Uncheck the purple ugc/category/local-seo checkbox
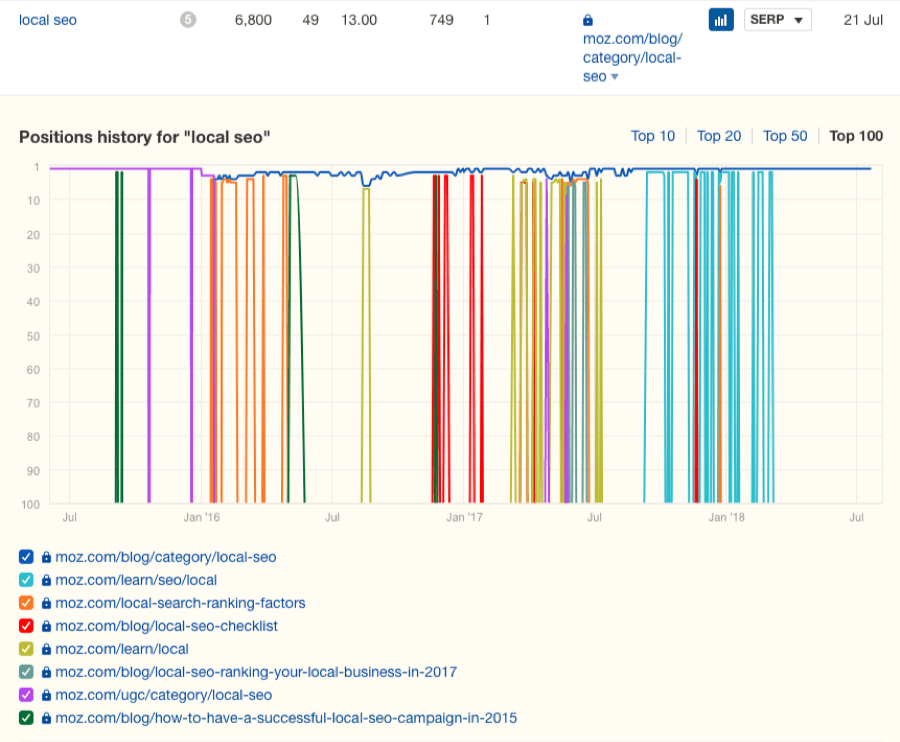This screenshot has width=900, height=742. coord(26,694)
